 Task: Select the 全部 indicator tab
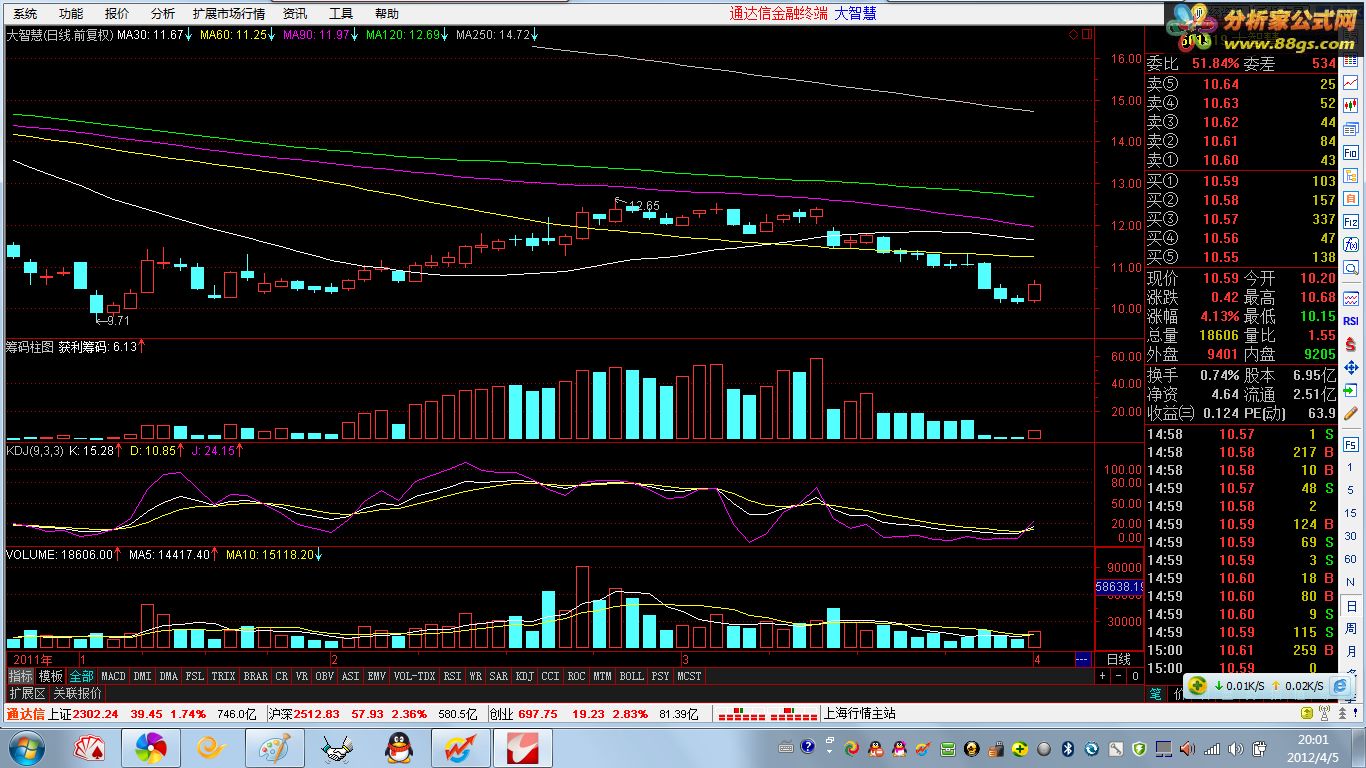coord(81,676)
